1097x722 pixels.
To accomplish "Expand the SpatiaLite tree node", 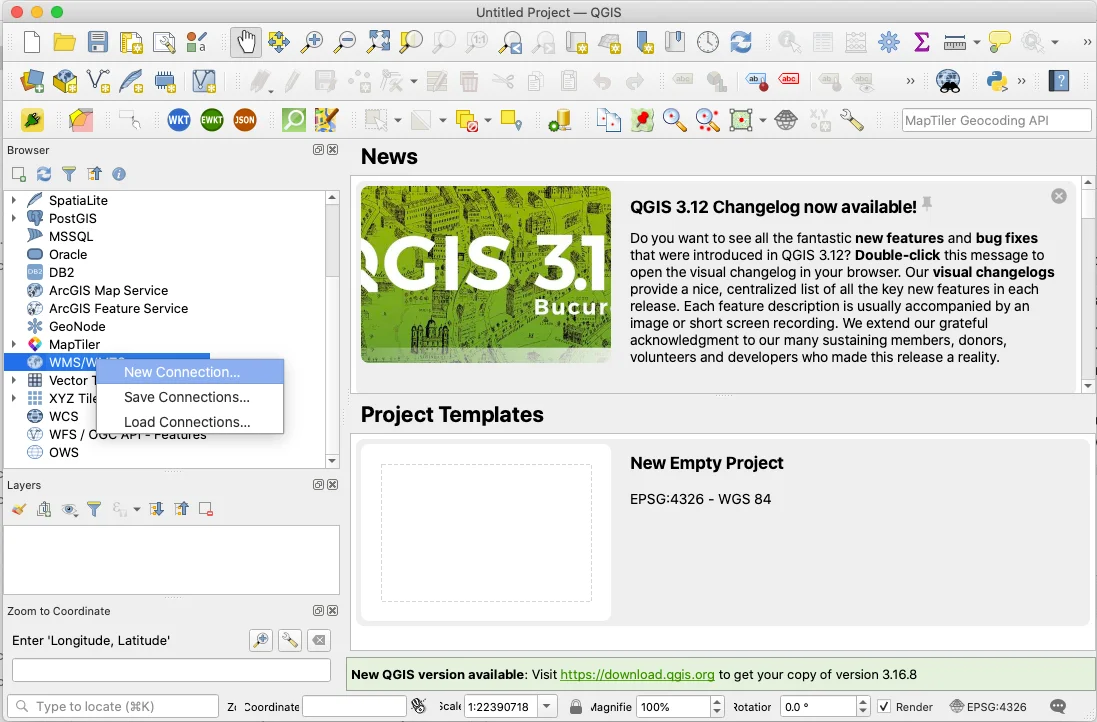I will (13, 200).
